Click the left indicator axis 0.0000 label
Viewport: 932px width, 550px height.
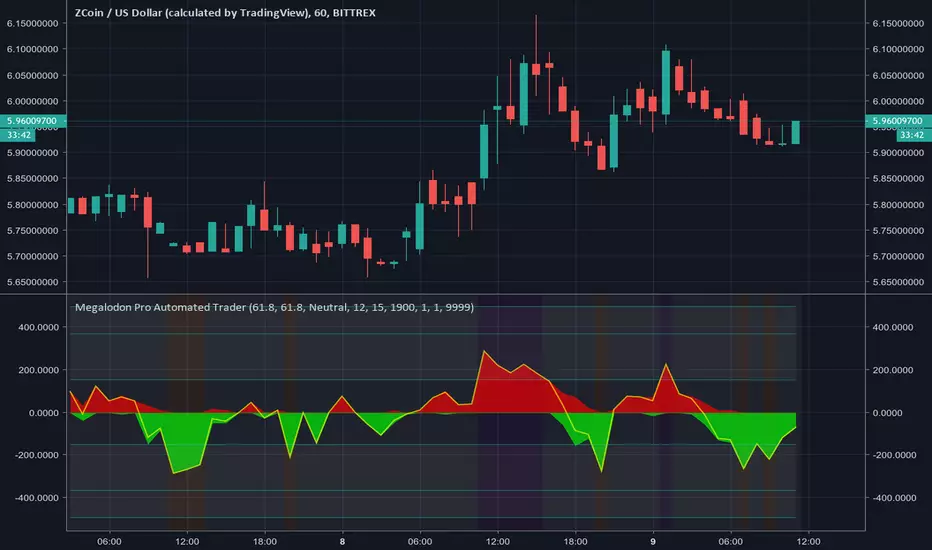[44, 413]
